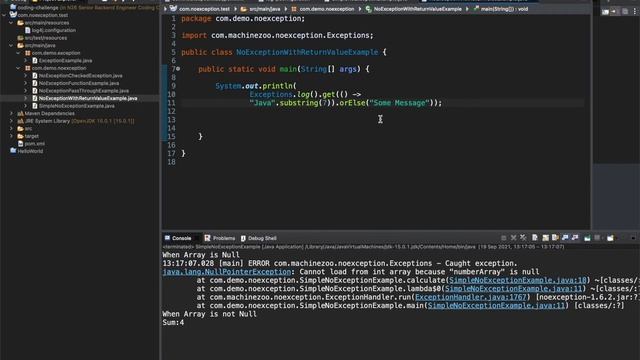The height and width of the screenshot is (360, 640).
Task: Expand ExceptionExample.java outline
Action: [x=26, y=60]
